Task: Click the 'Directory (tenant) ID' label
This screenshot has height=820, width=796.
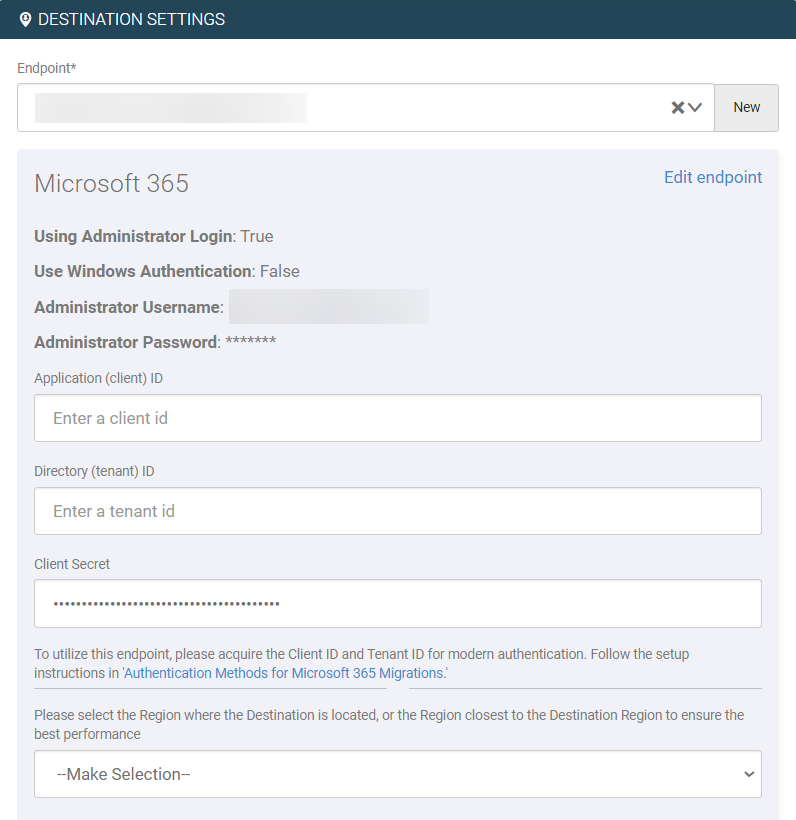Action: 94,471
